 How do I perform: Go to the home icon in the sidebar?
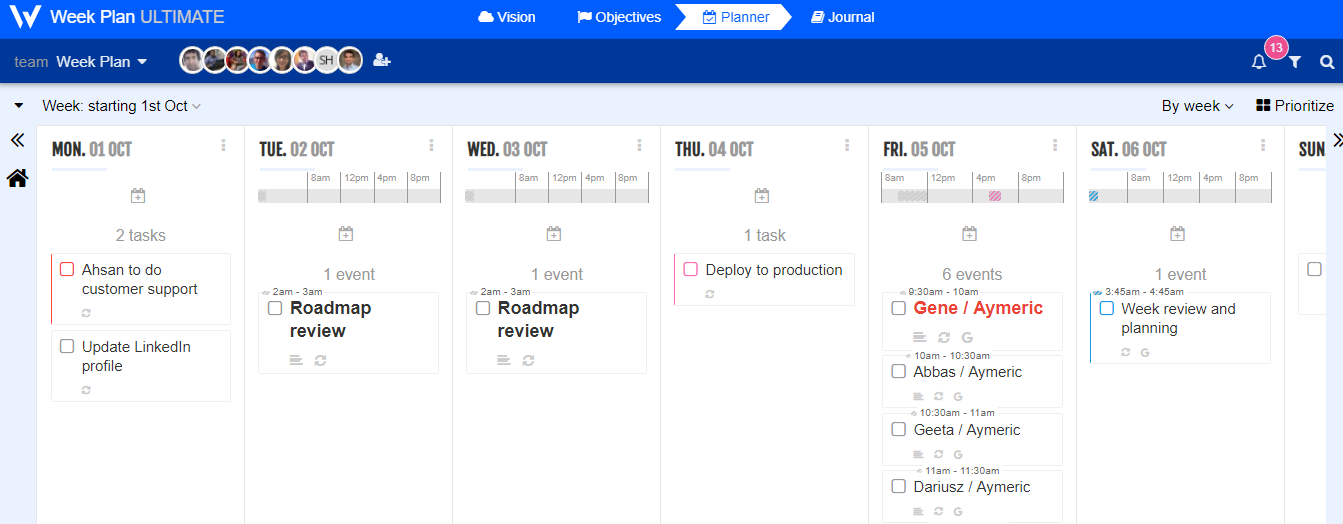pos(17,179)
